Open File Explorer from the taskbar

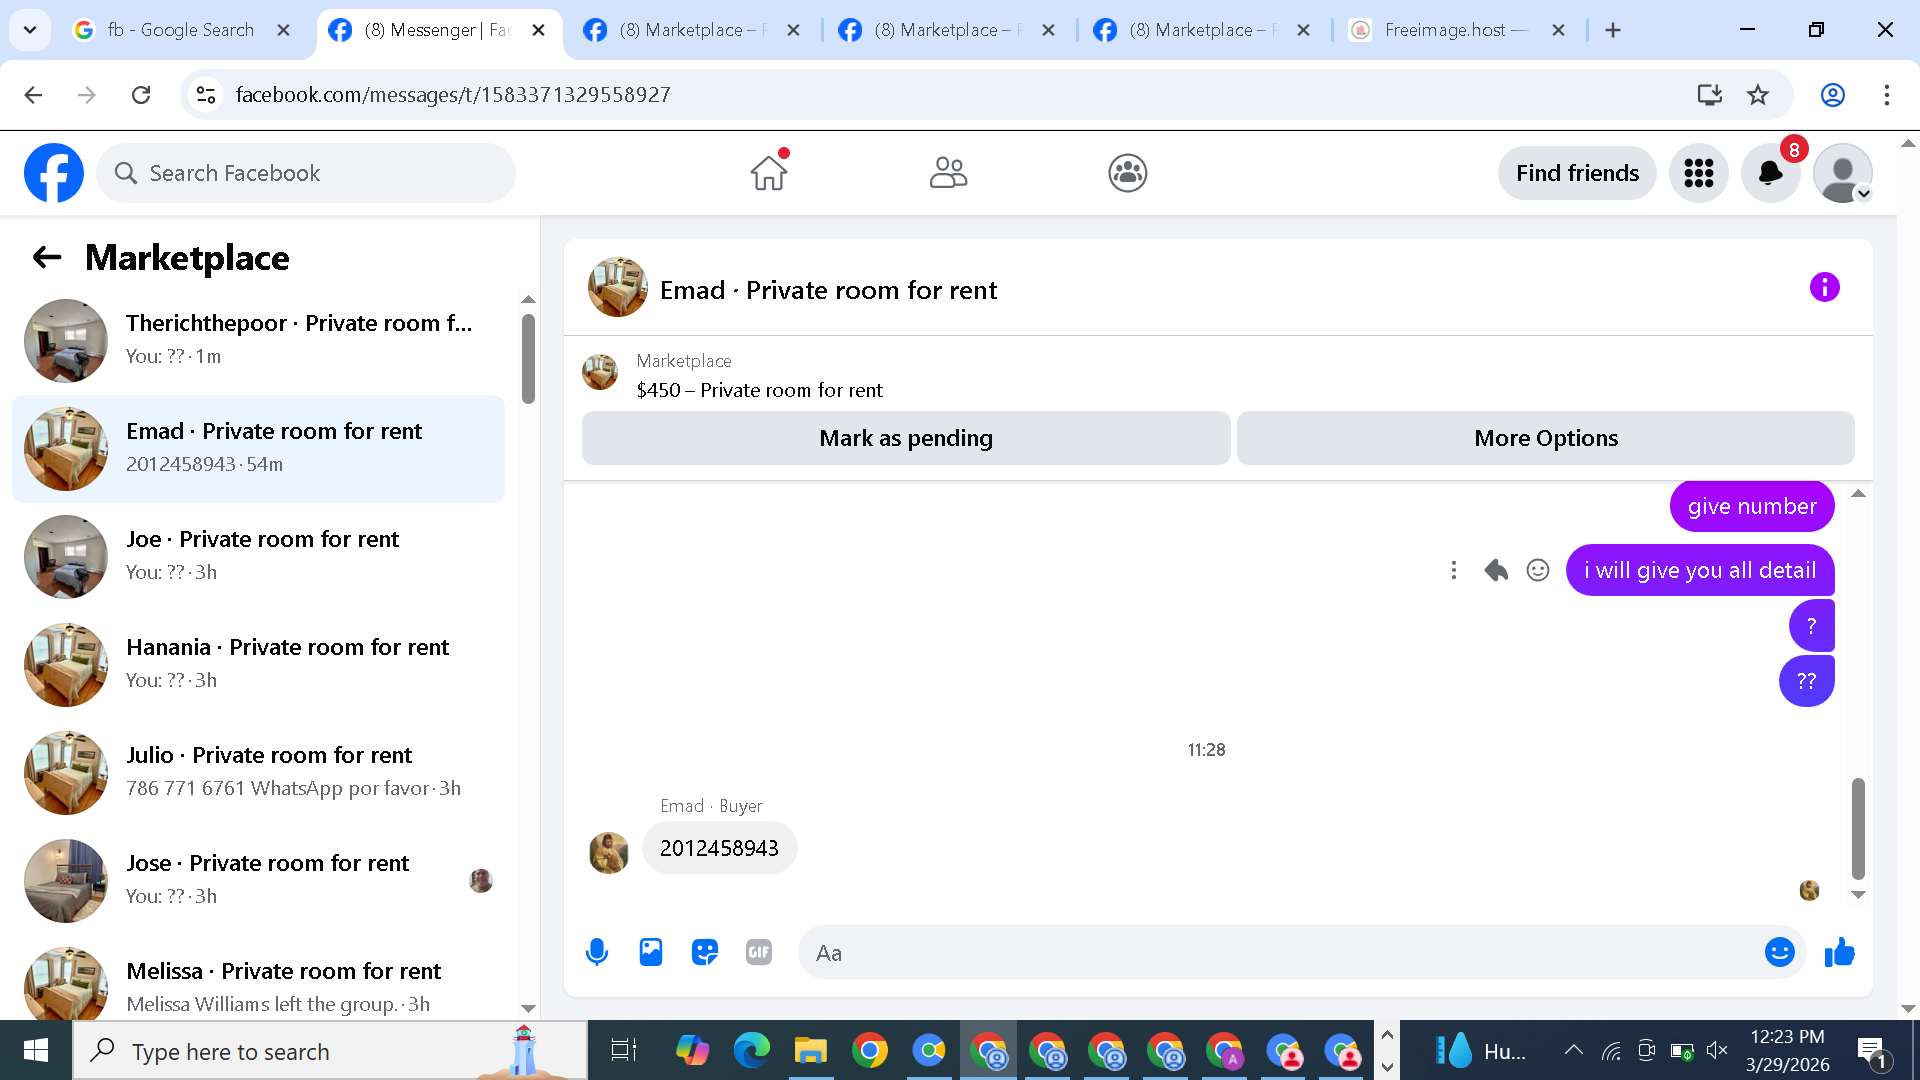click(x=810, y=1050)
